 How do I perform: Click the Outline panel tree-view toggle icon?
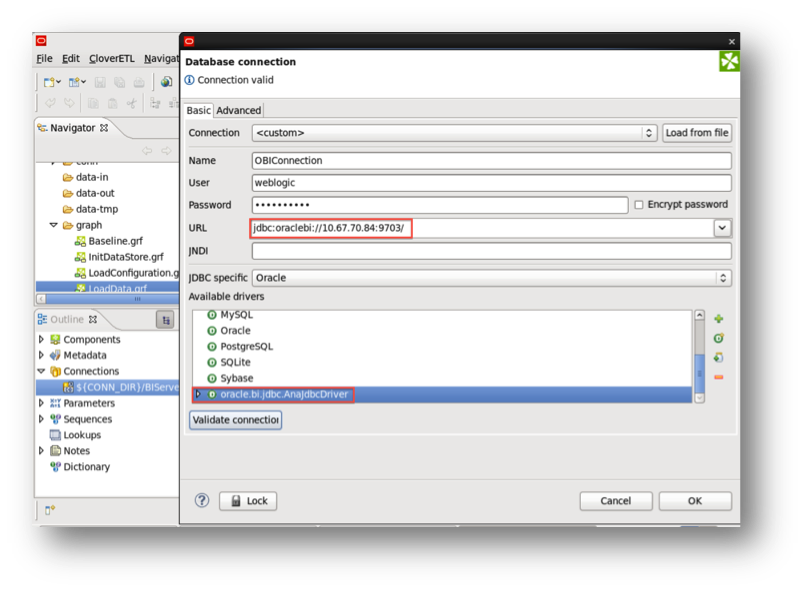click(165, 320)
